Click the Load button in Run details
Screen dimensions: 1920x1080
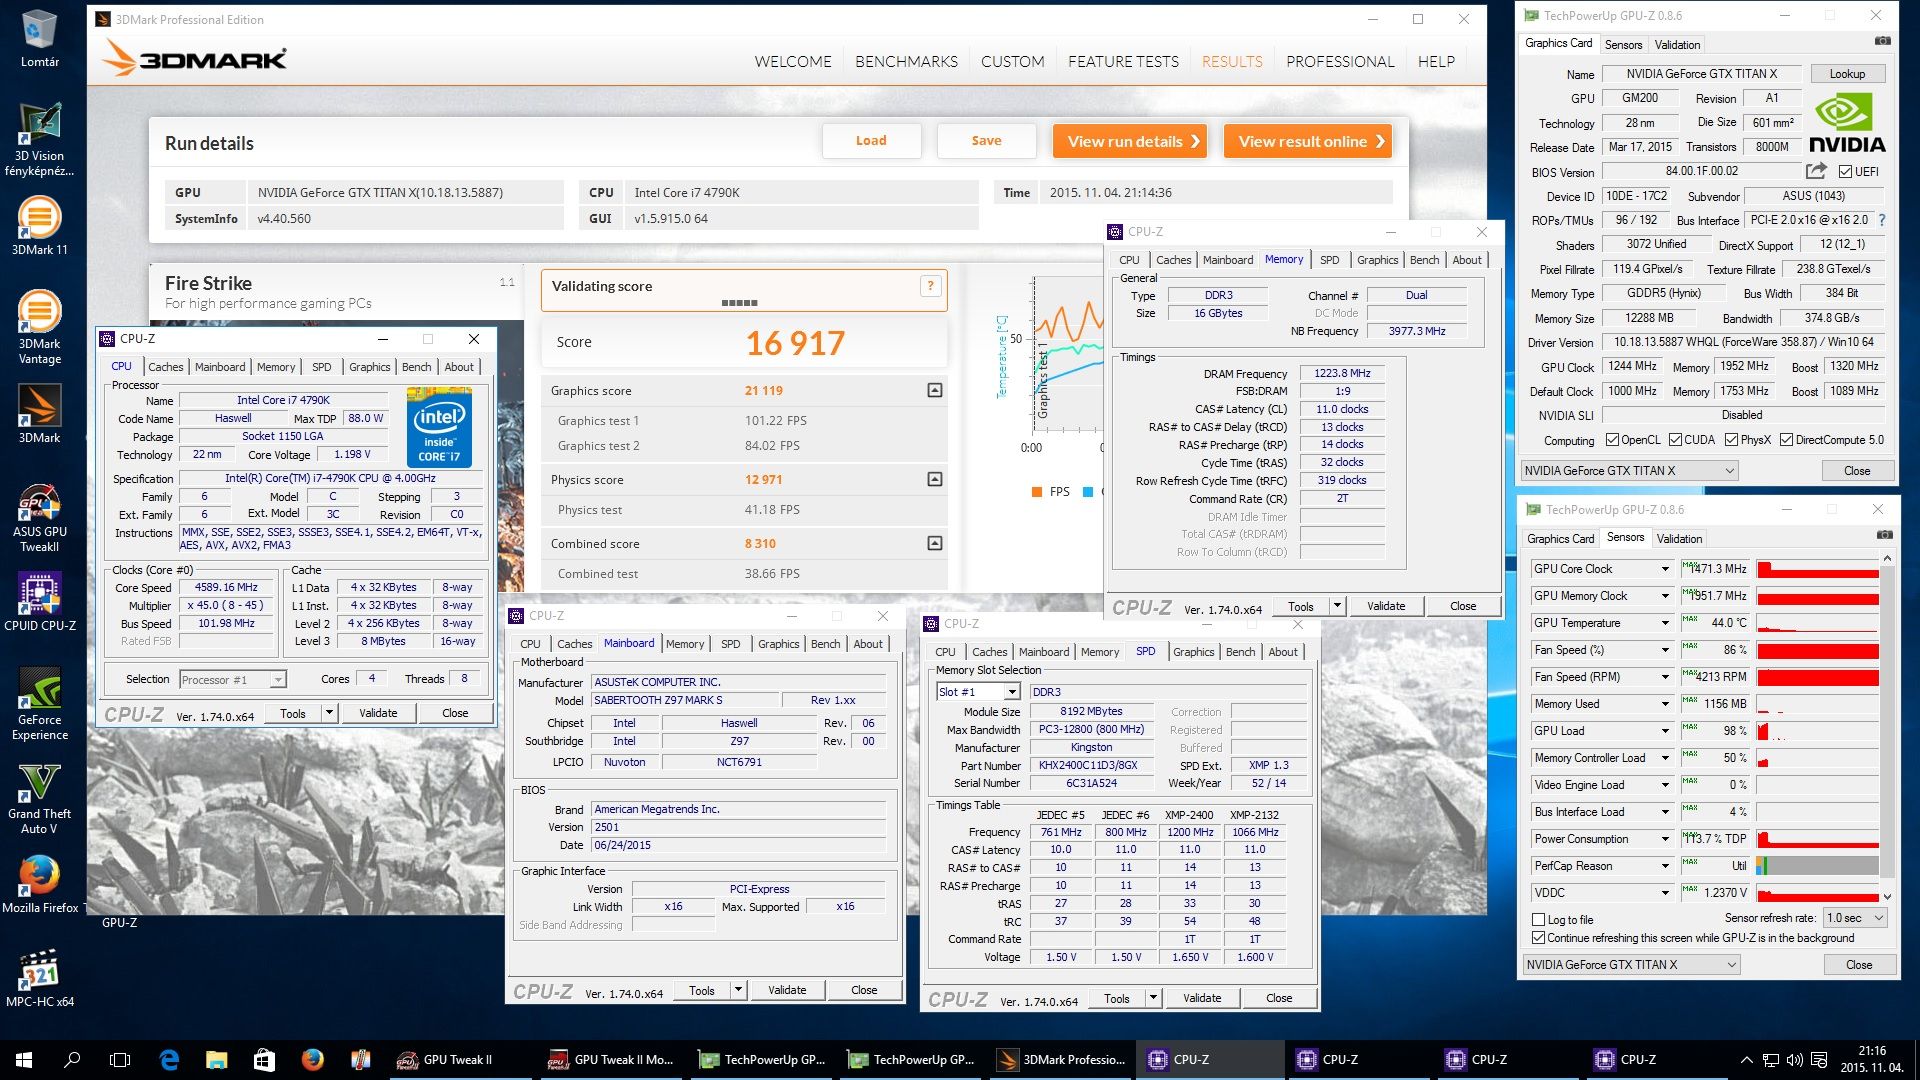coord(871,141)
